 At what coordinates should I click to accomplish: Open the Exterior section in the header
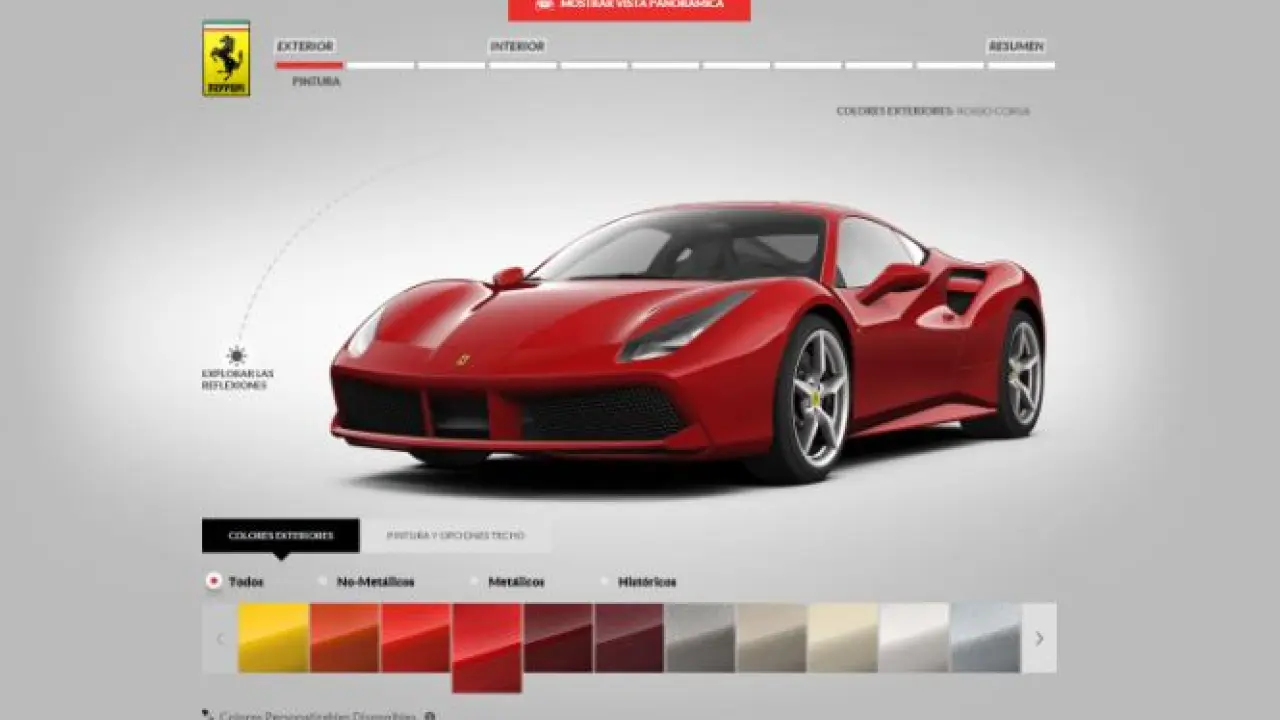pyautogui.click(x=305, y=47)
